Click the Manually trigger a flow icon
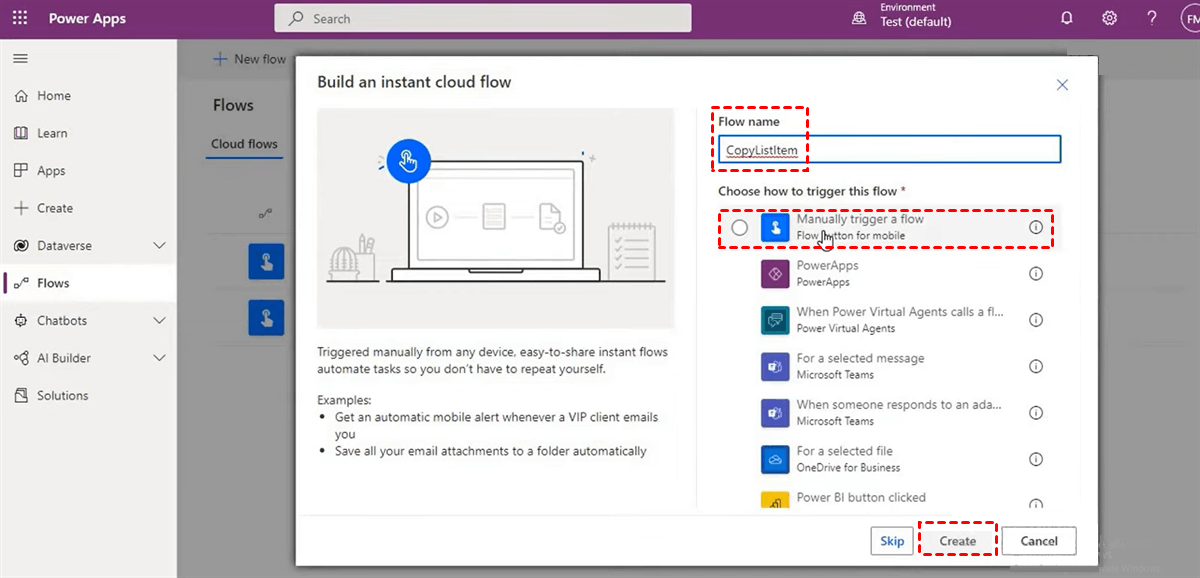Image resolution: width=1200 pixels, height=578 pixels. 776,227
